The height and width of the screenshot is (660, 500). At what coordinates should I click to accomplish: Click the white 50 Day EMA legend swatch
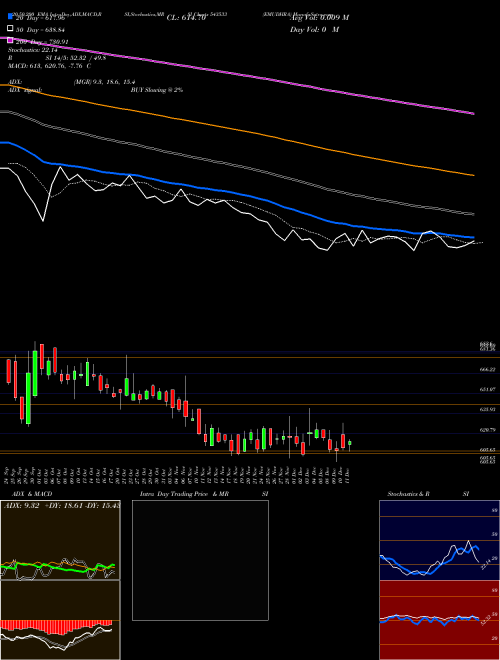click(x=11, y=29)
